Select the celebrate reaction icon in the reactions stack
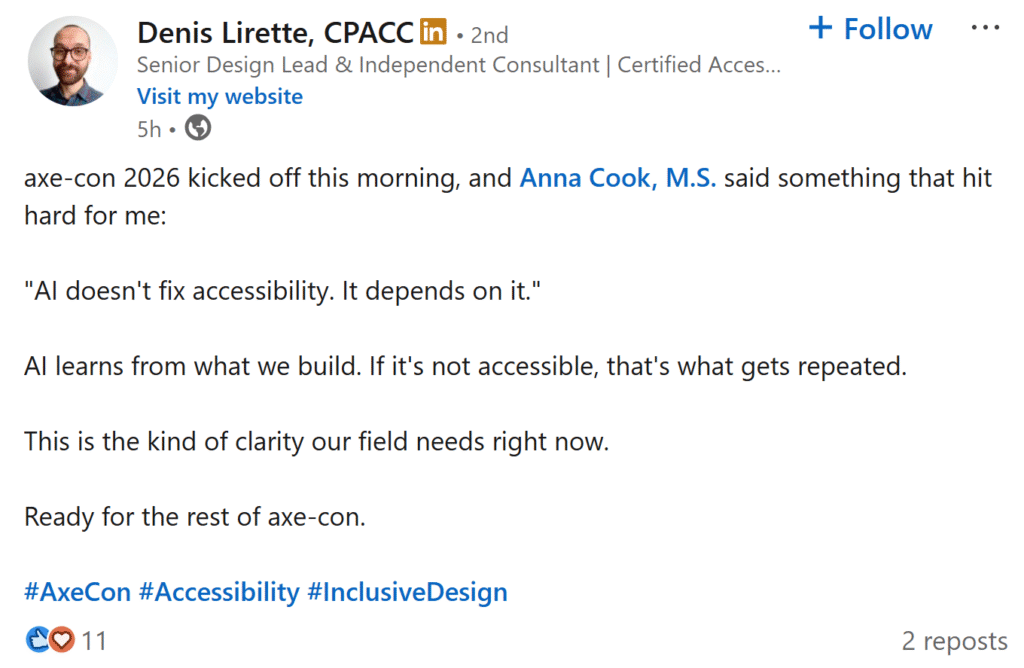 tap(50, 640)
